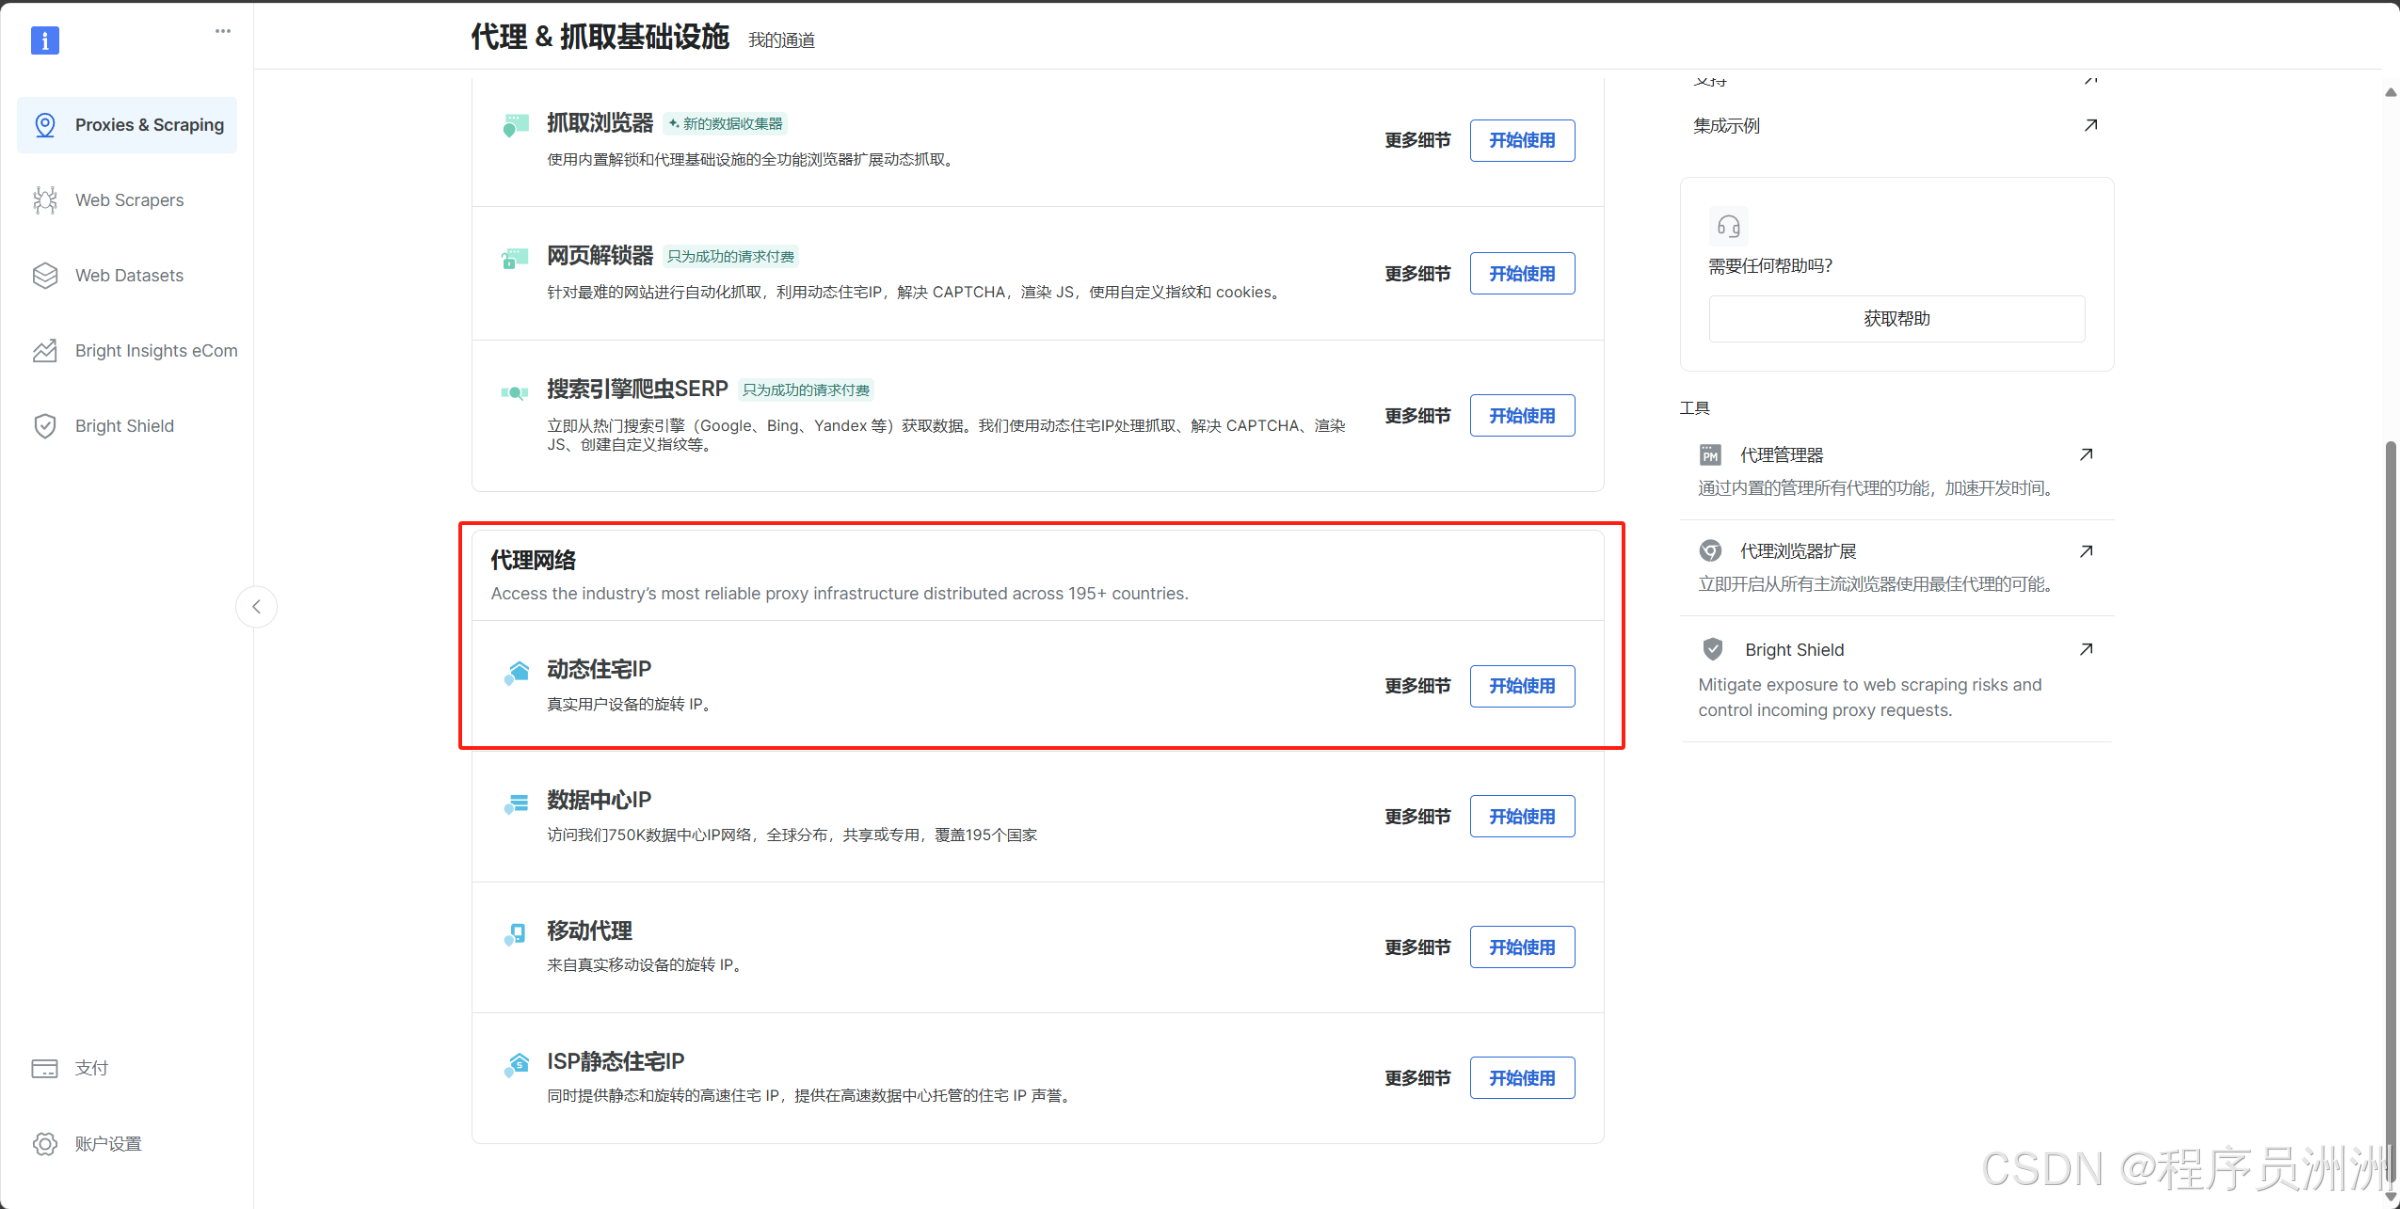Viewport: 2400px width, 1209px height.
Task: Open Proxies & Scraping in sidebar
Action: click(127, 125)
